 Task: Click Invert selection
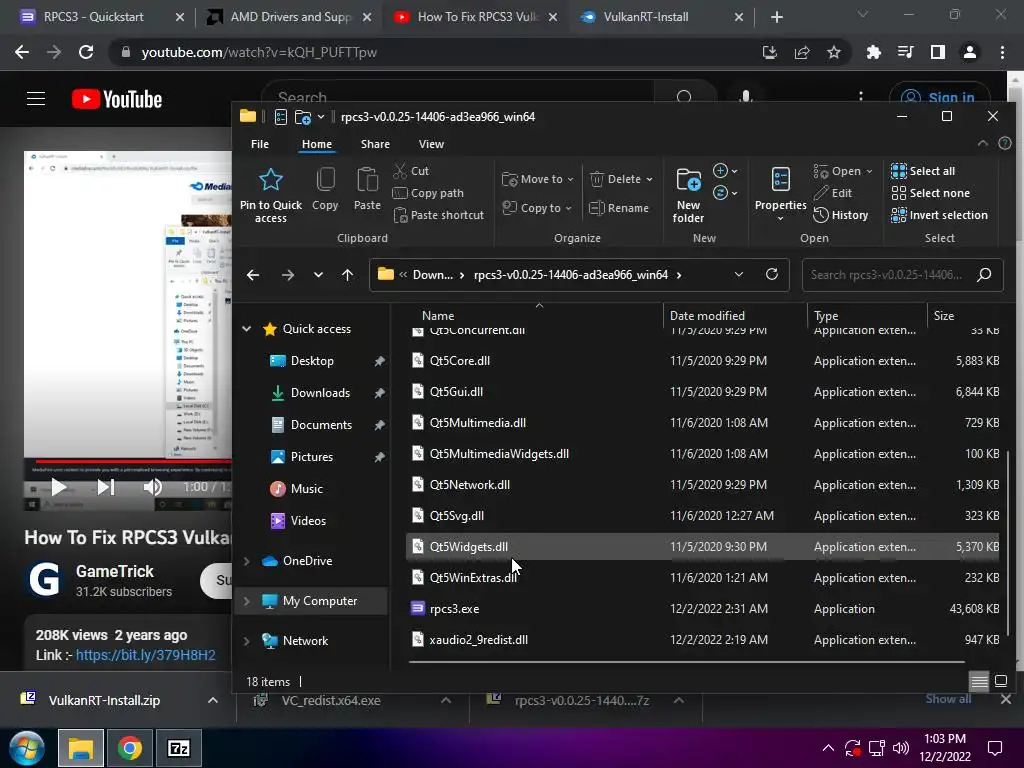[x=939, y=215]
